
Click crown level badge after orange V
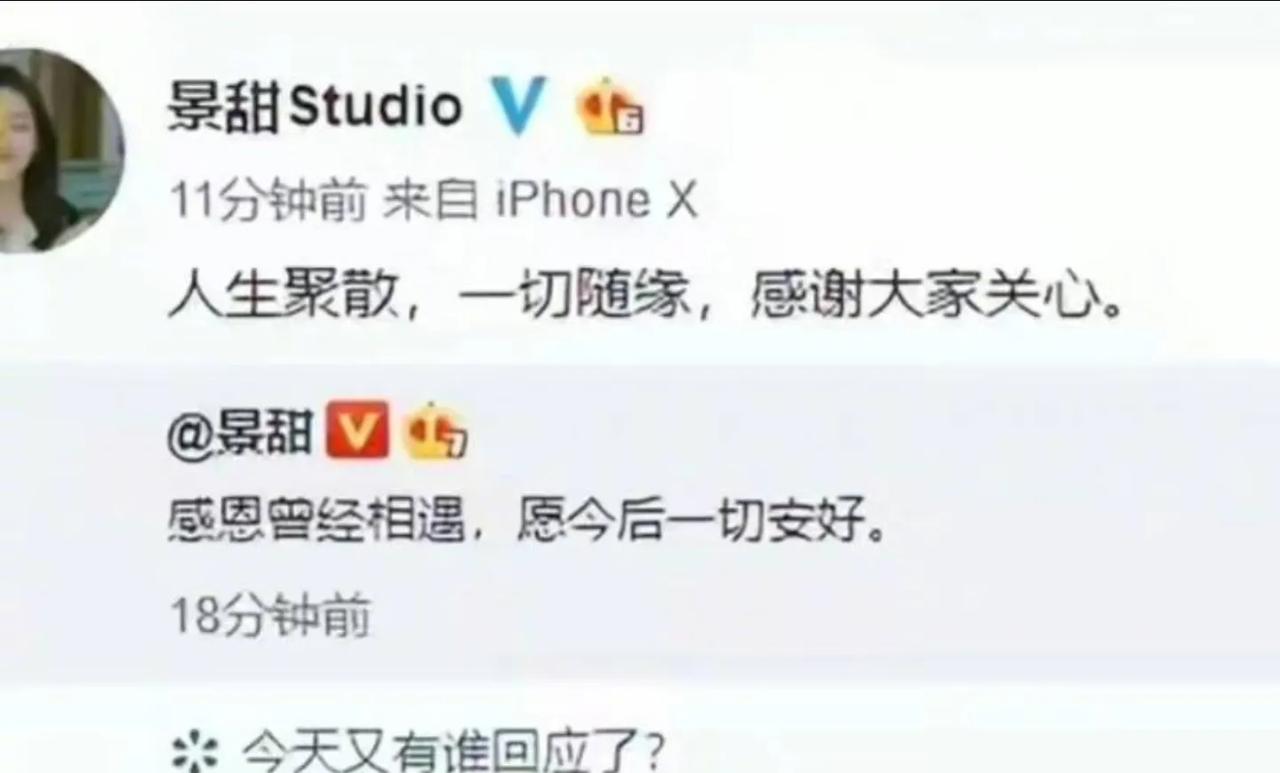tap(436, 430)
